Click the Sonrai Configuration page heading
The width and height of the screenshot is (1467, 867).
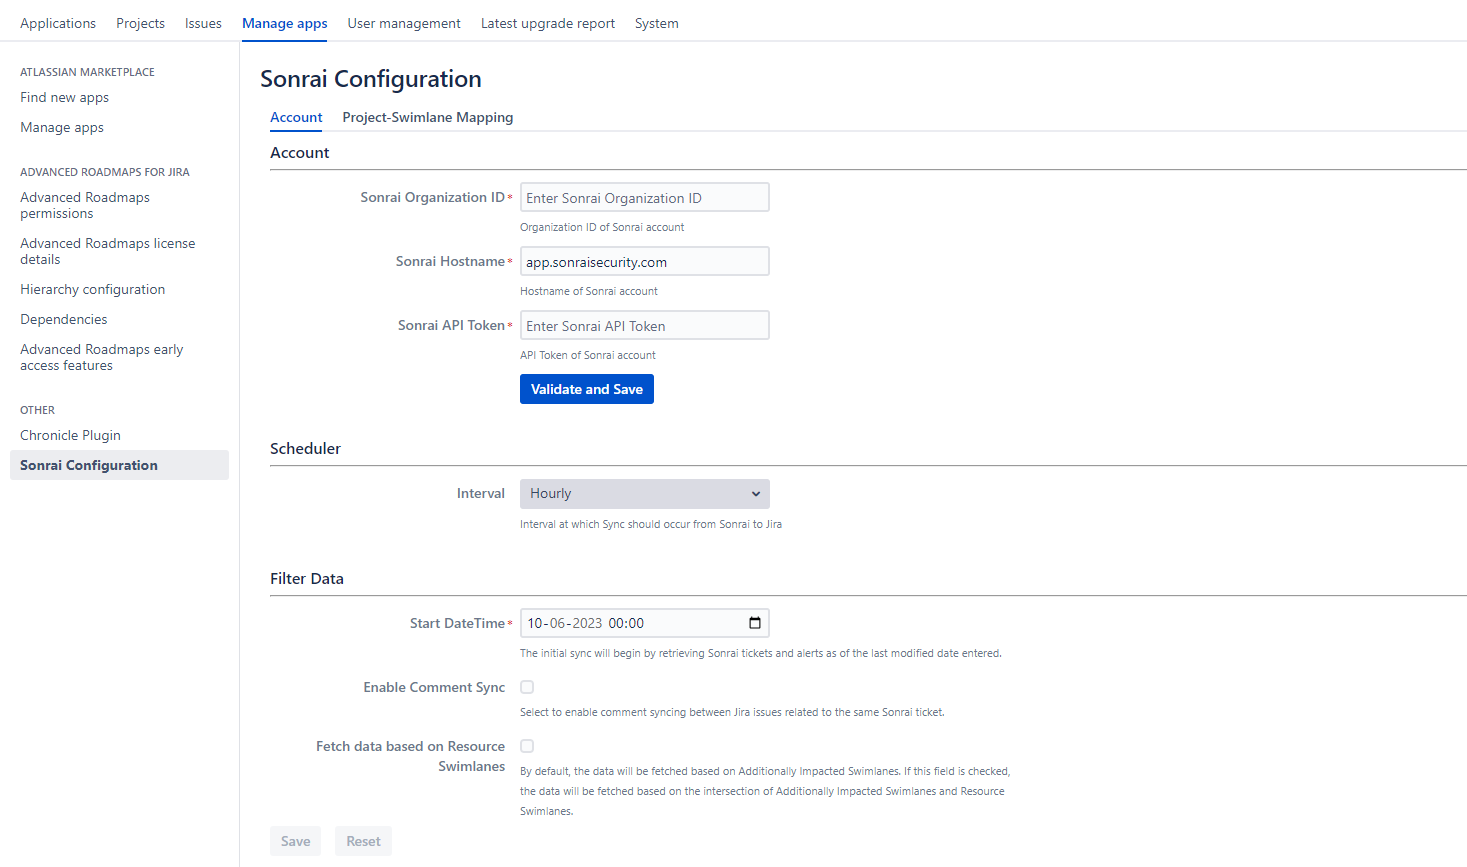point(371,79)
